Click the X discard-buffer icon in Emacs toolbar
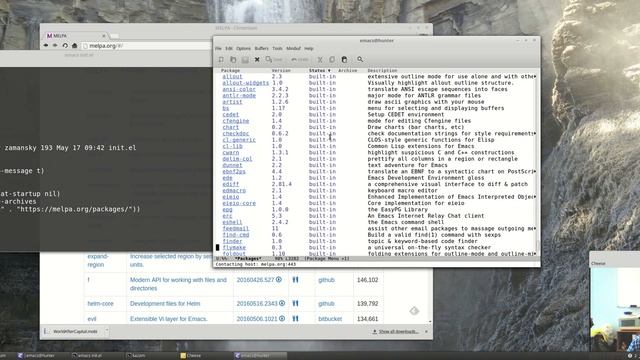This screenshot has width=640, height=360. tap(257, 60)
